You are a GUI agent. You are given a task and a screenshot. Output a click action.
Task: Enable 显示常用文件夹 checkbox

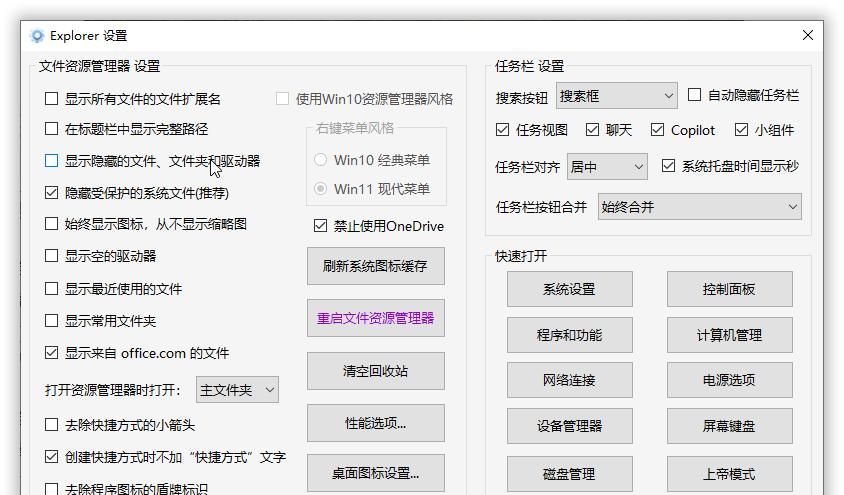click(51, 321)
